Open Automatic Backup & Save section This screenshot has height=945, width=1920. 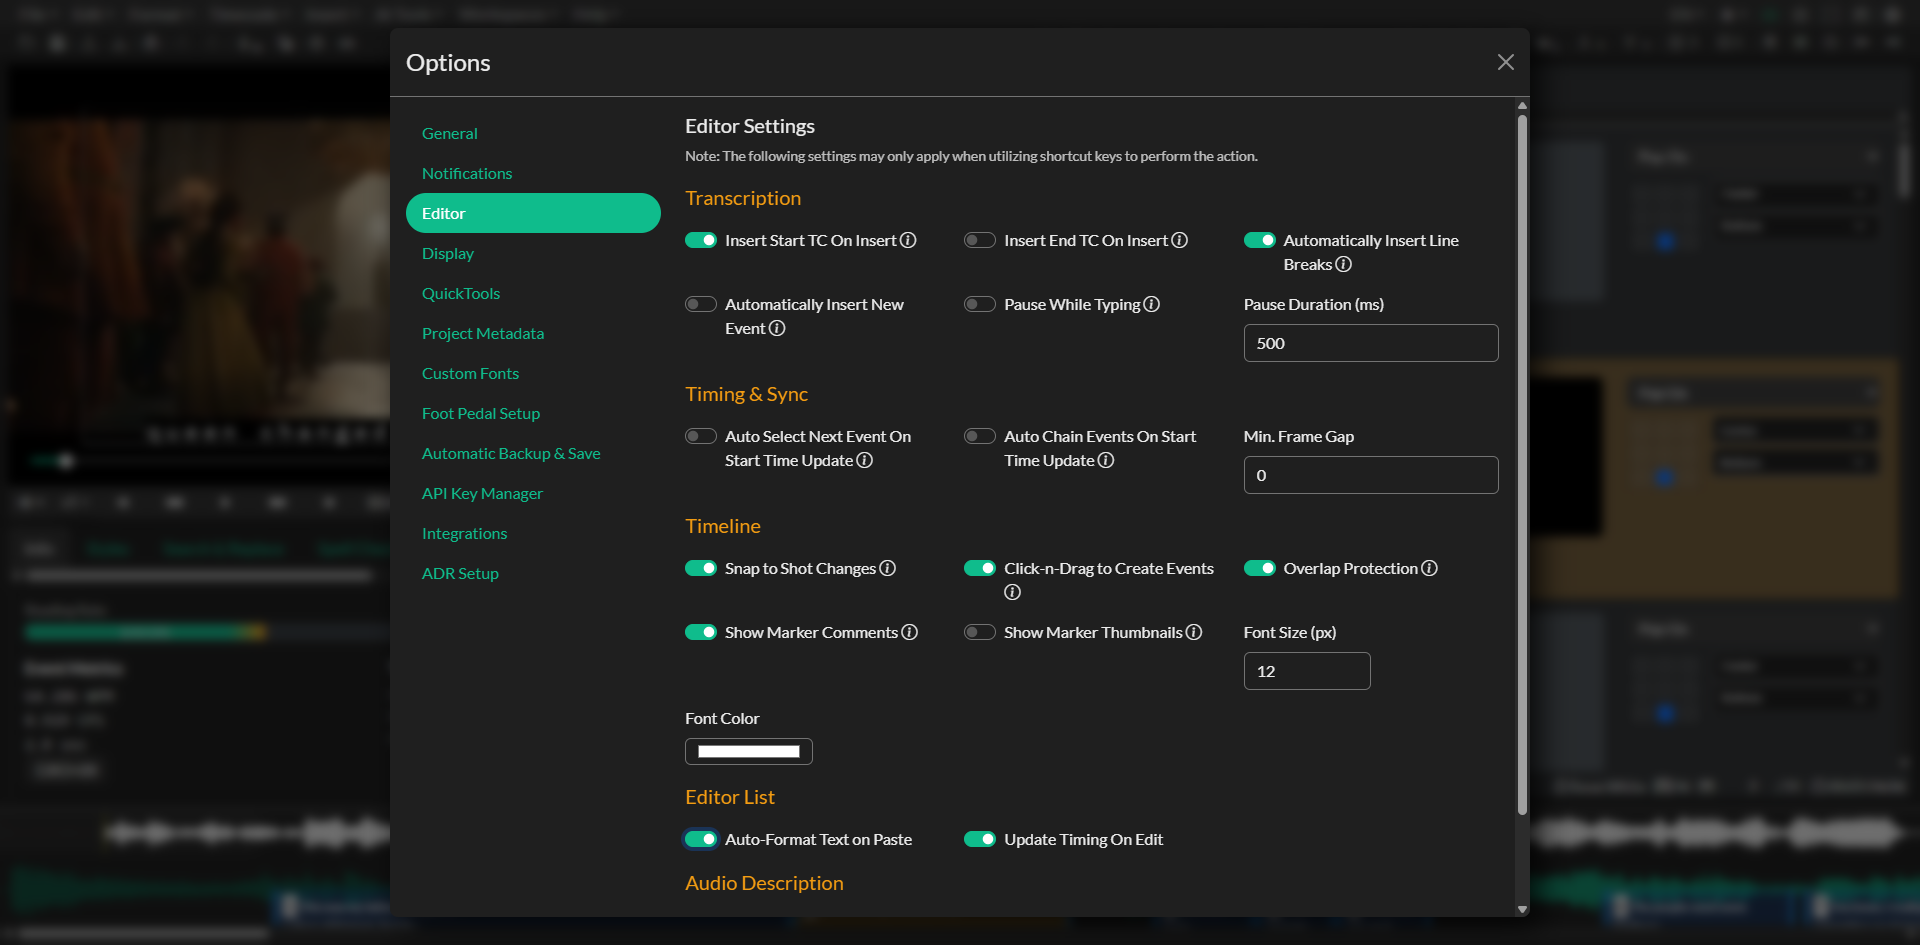pyautogui.click(x=533, y=453)
